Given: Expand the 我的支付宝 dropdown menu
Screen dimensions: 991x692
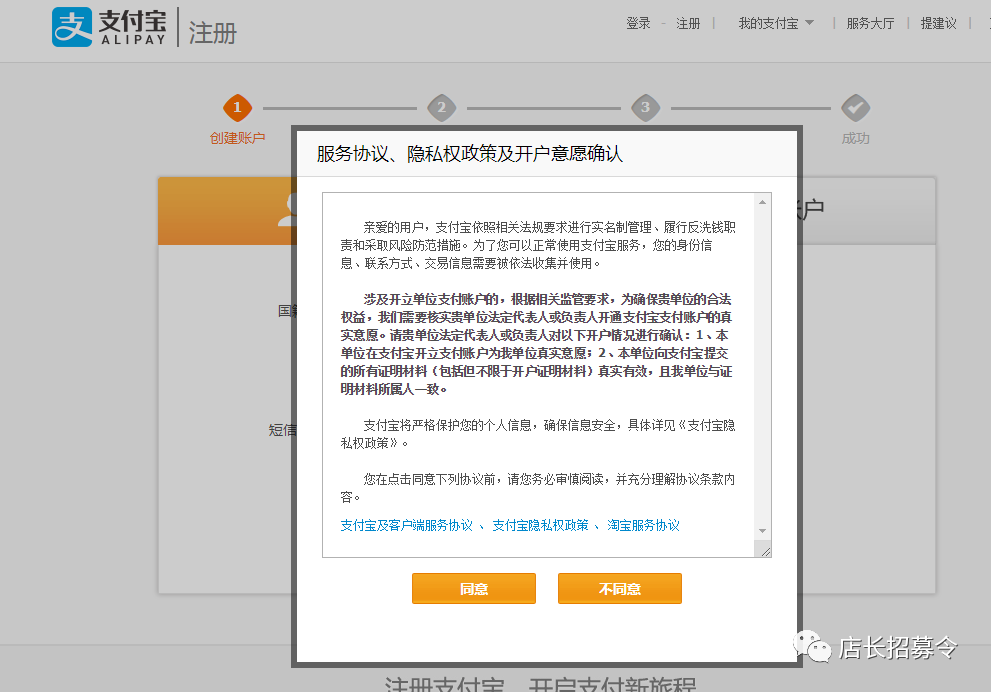Looking at the screenshot, I should [776, 23].
